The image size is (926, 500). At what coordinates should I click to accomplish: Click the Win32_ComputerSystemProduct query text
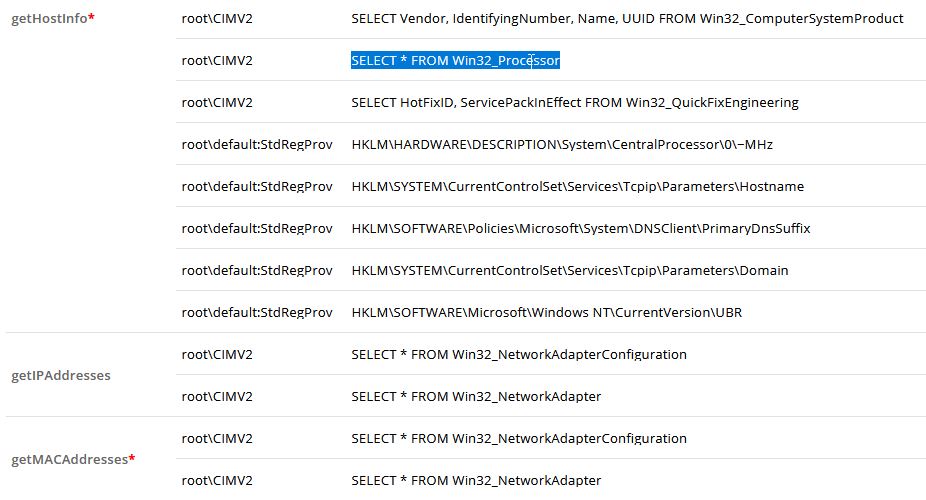click(627, 19)
